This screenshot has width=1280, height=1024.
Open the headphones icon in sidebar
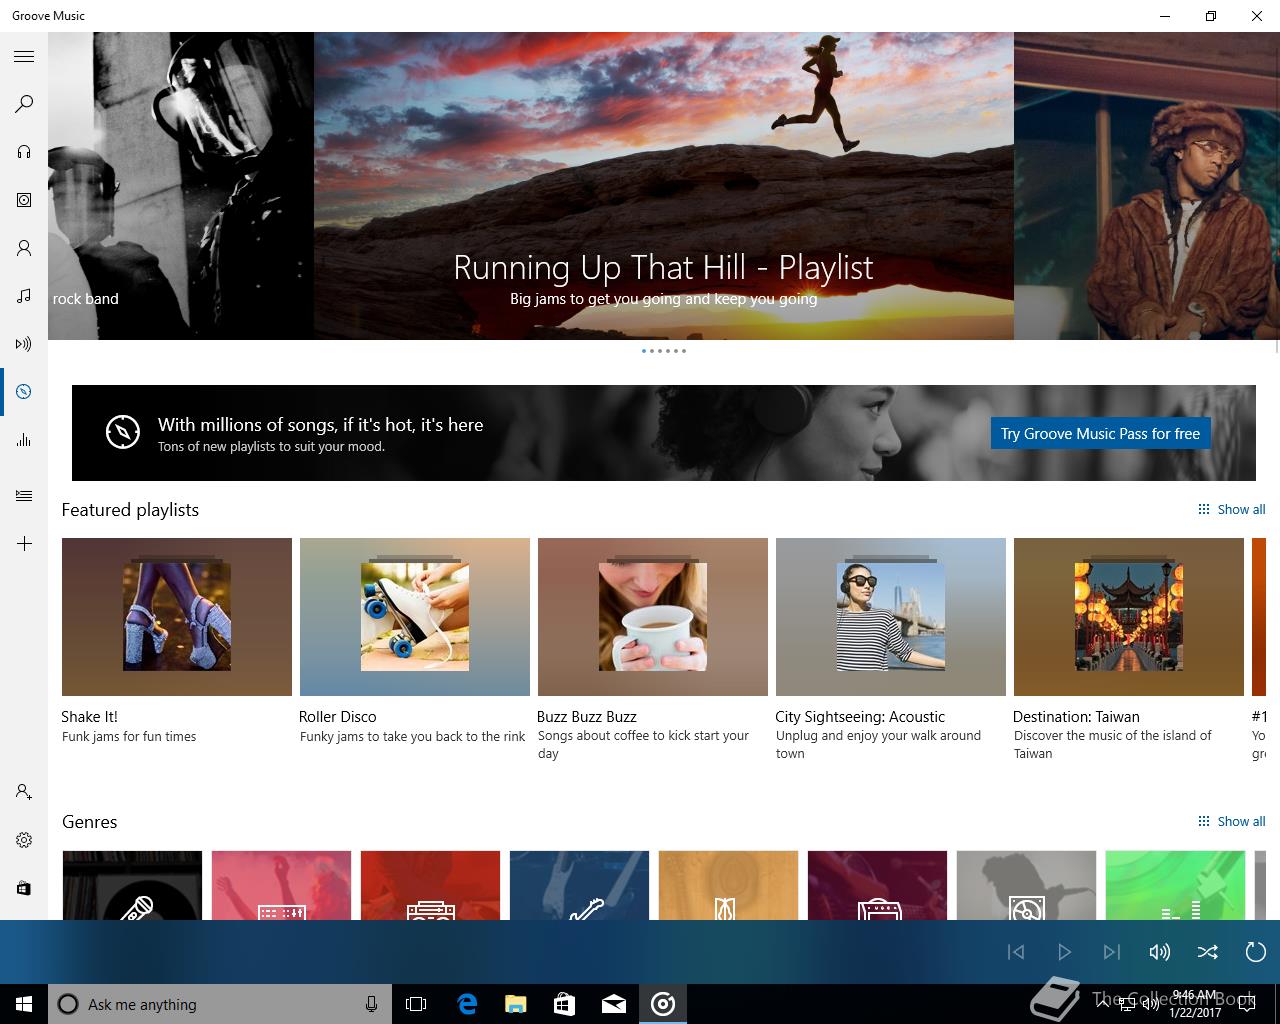[24, 152]
